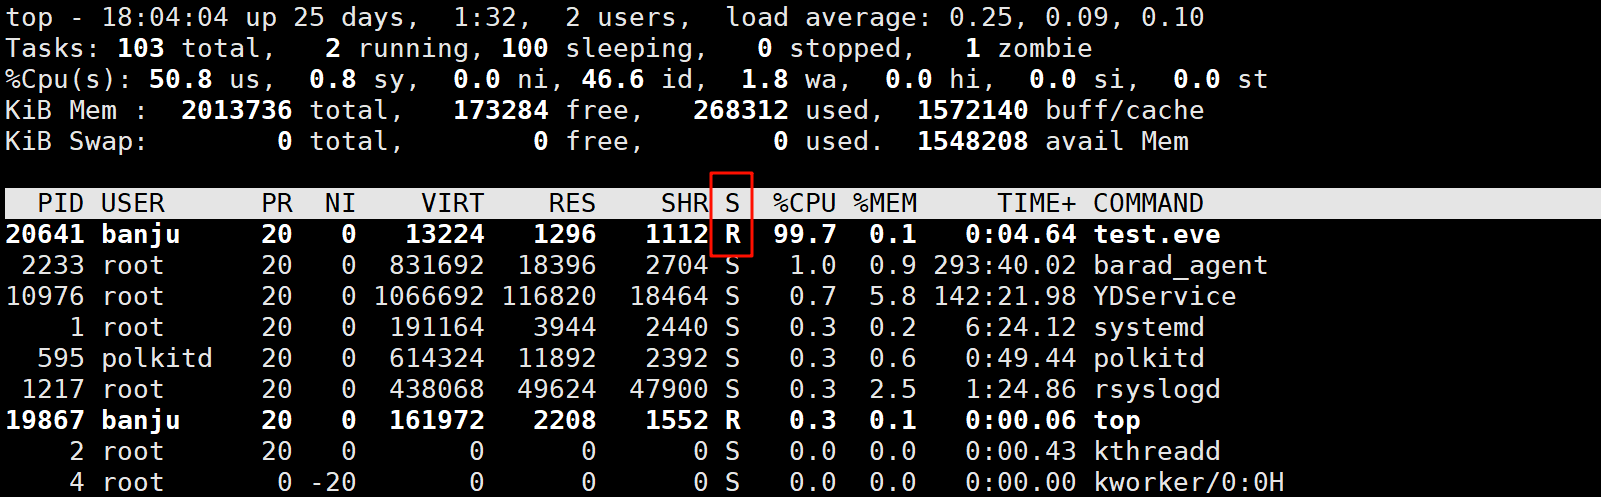Select the rsyslogd command entry
This screenshot has width=1601, height=497.
pos(1156,390)
